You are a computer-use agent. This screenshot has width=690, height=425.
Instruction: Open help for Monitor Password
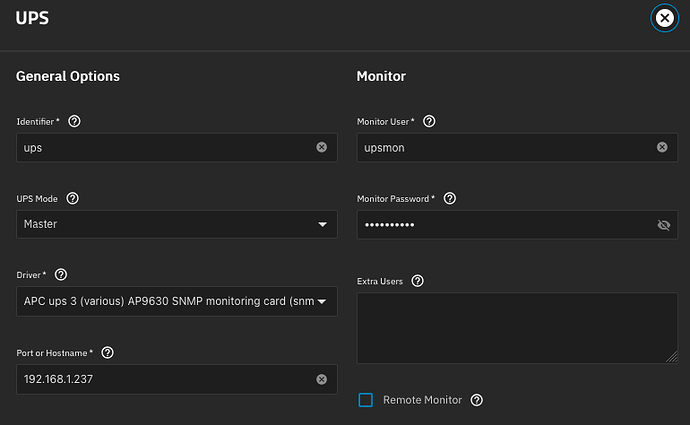(x=450, y=198)
